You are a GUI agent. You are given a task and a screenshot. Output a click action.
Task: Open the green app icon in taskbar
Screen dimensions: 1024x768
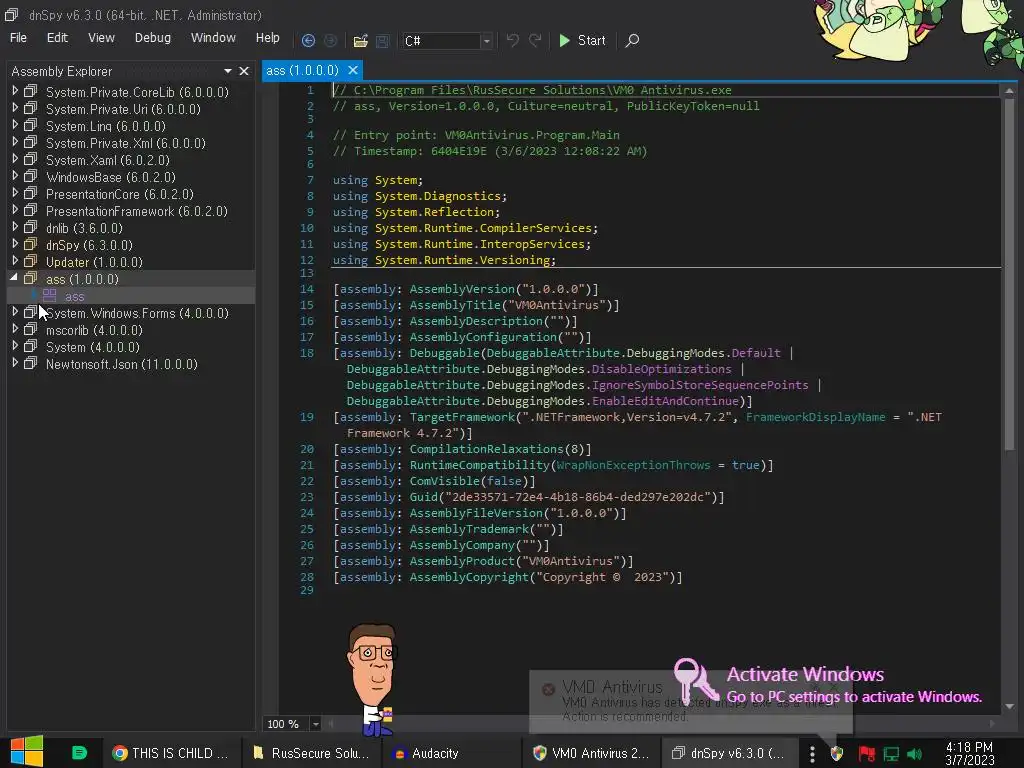(x=79, y=753)
